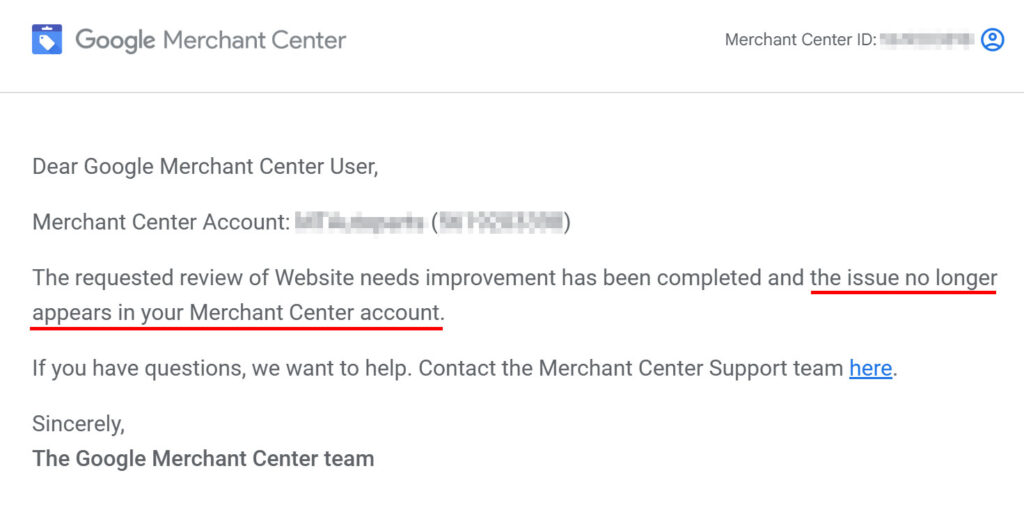Follow the "here" support link
The height and width of the screenshot is (505, 1024).
[x=870, y=368]
